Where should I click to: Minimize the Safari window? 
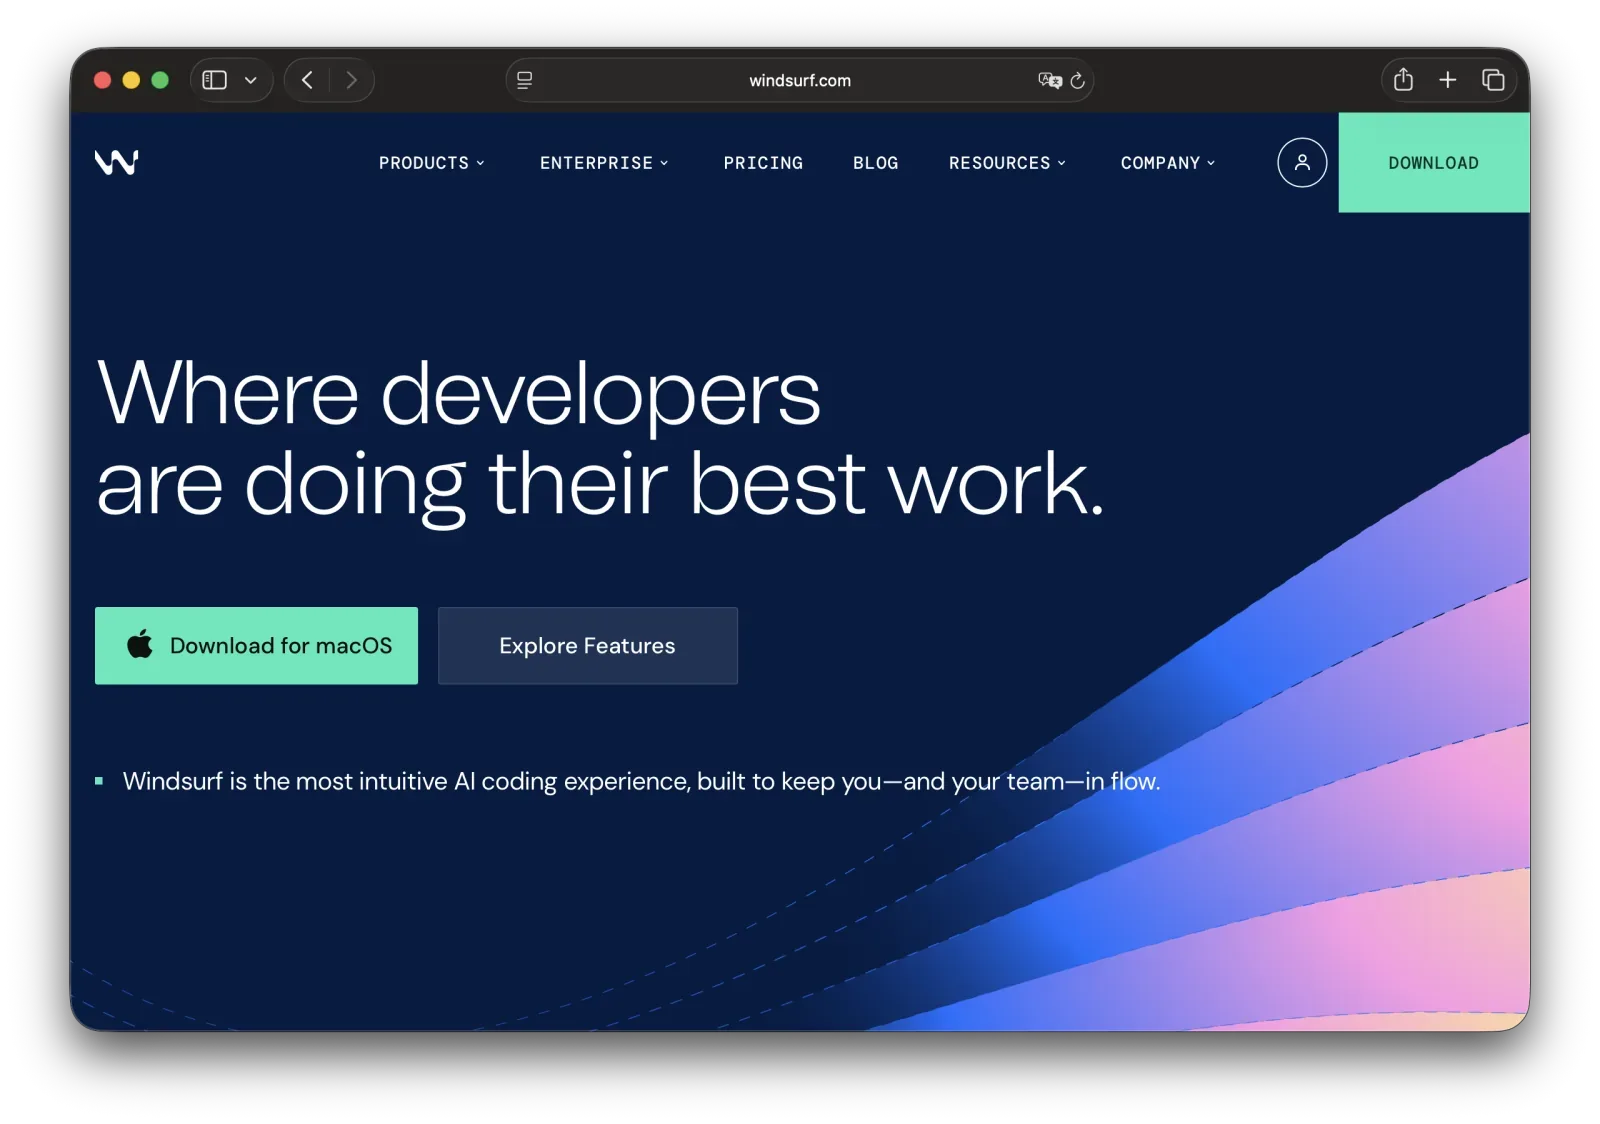(x=131, y=80)
